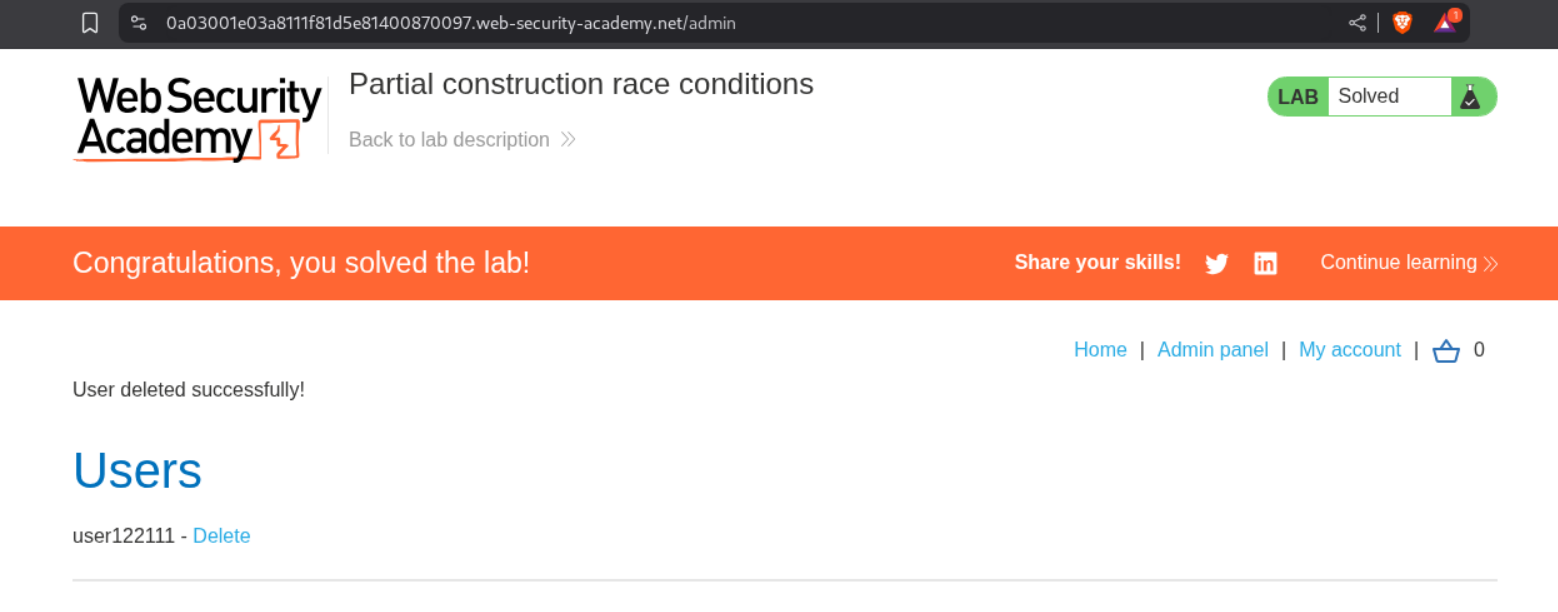Click the flask icon in lab status
This screenshot has height=612, width=1558.
1470,97
